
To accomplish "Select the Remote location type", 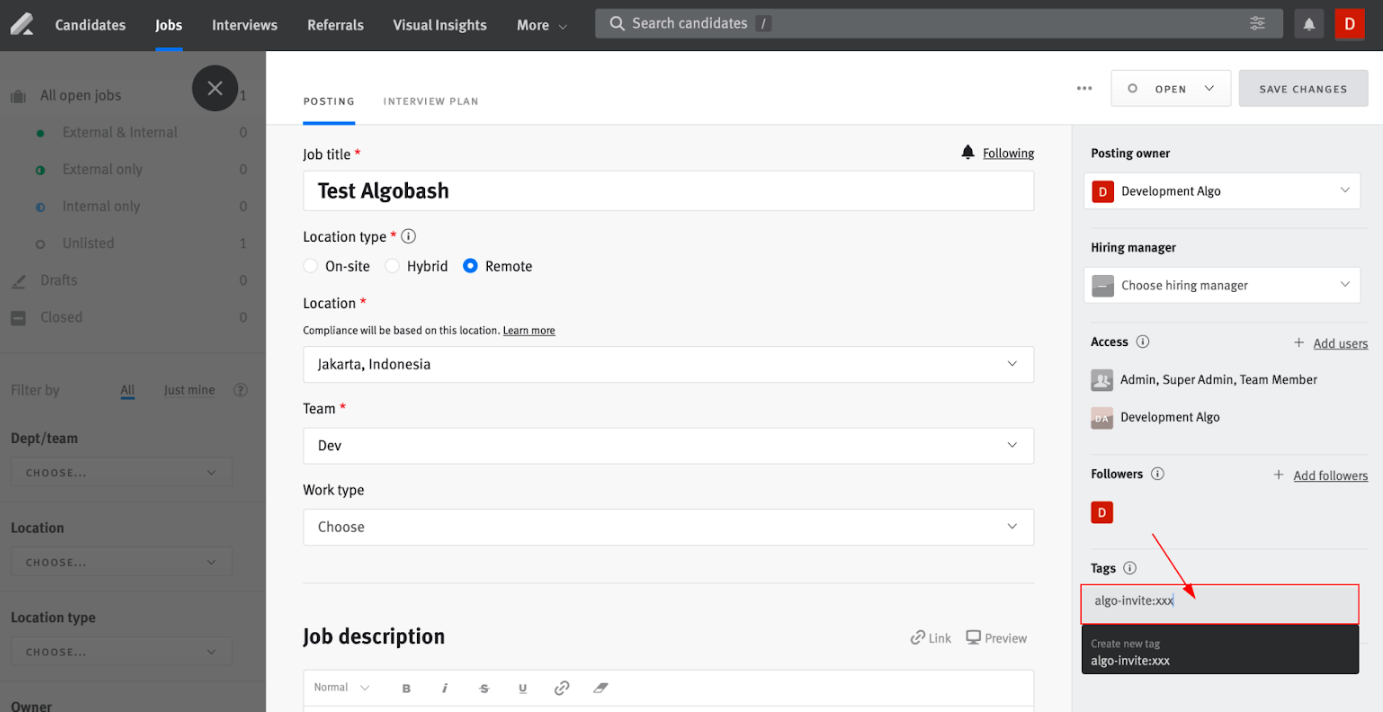I will point(470,266).
